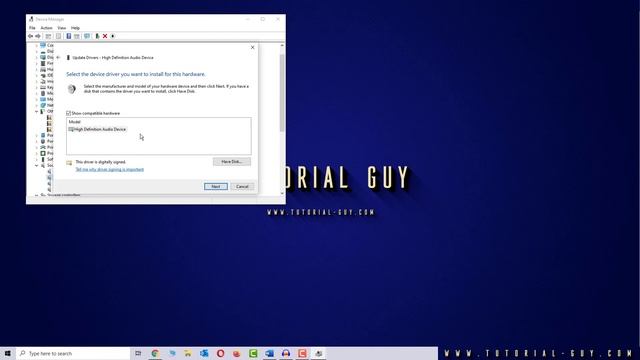
Task: Expand the Network adapters tree node
Action: point(36,105)
